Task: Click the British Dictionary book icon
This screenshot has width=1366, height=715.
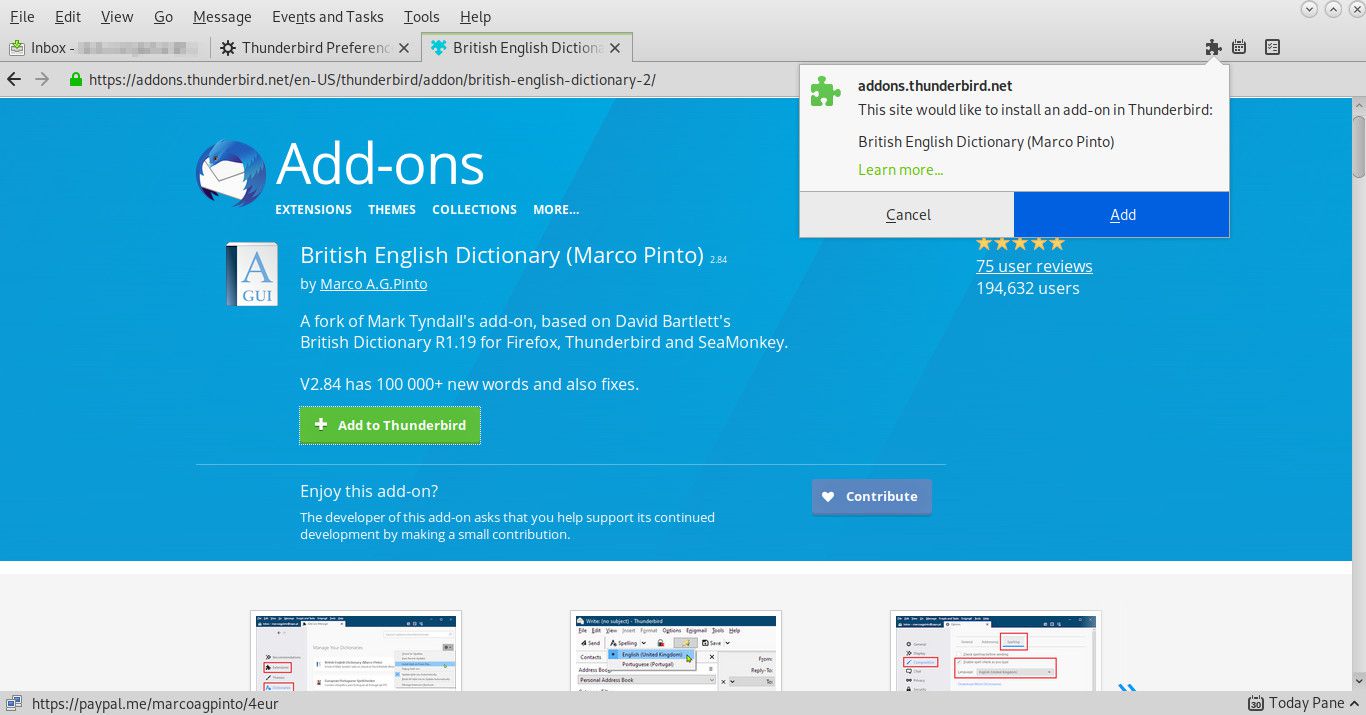Action: point(251,273)
